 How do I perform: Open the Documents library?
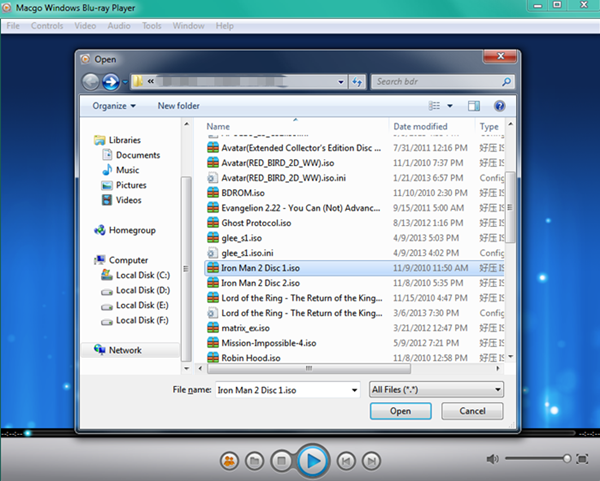pyautogui.click(x=131, y=155)
